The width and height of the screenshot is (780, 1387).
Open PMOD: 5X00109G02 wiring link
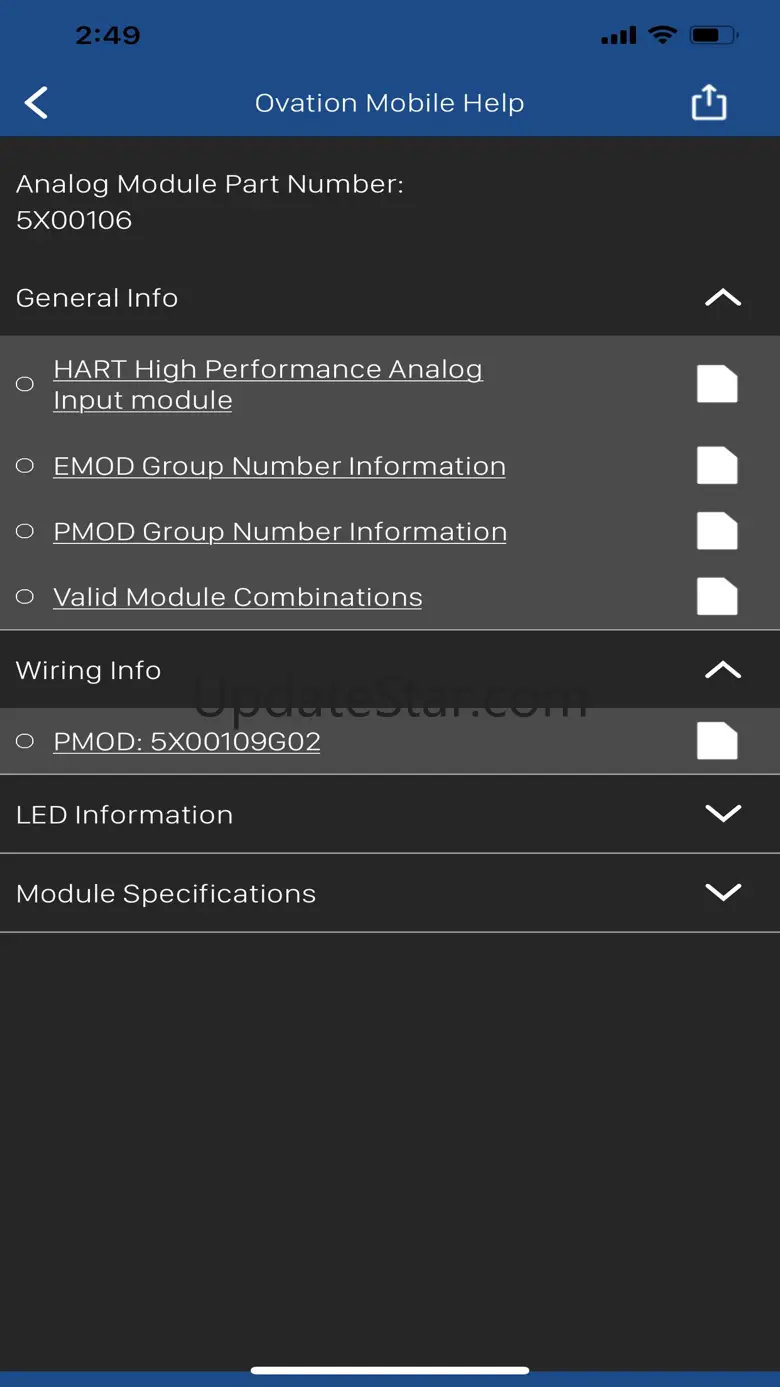[187, 741]
